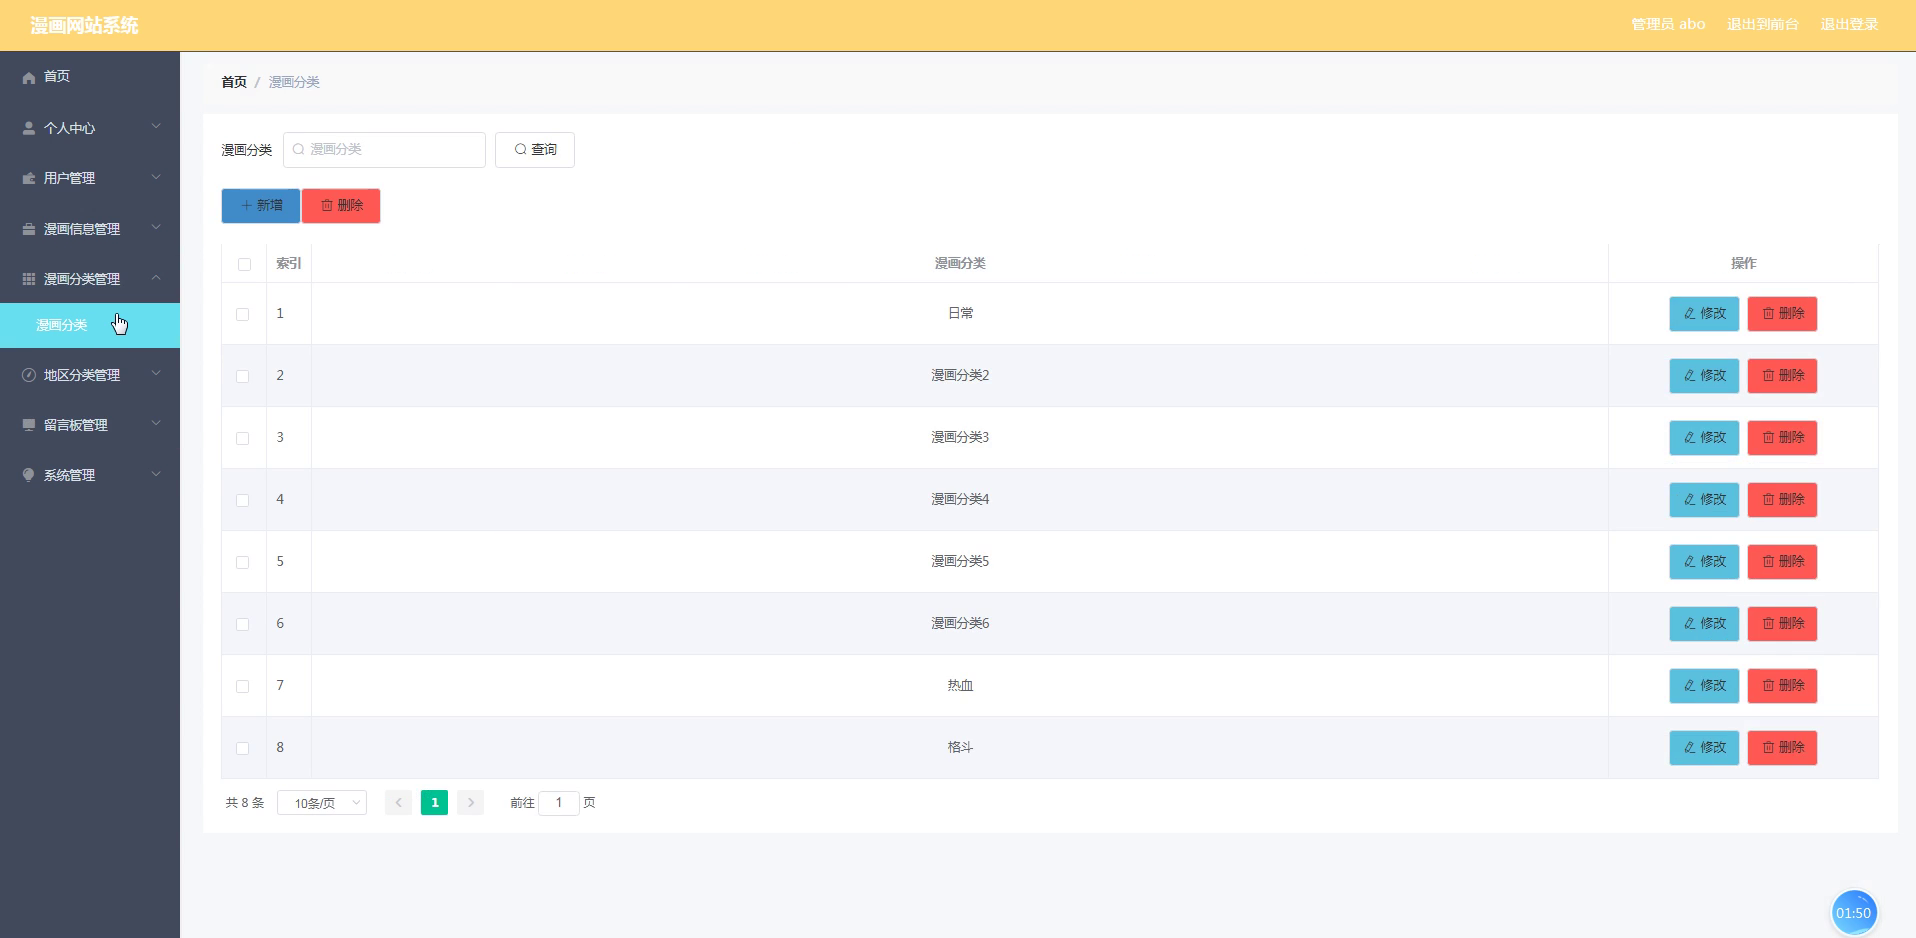Click 删除 button for row 热血
This screenshot has width=1916, height=938.
coord(1782,686)
